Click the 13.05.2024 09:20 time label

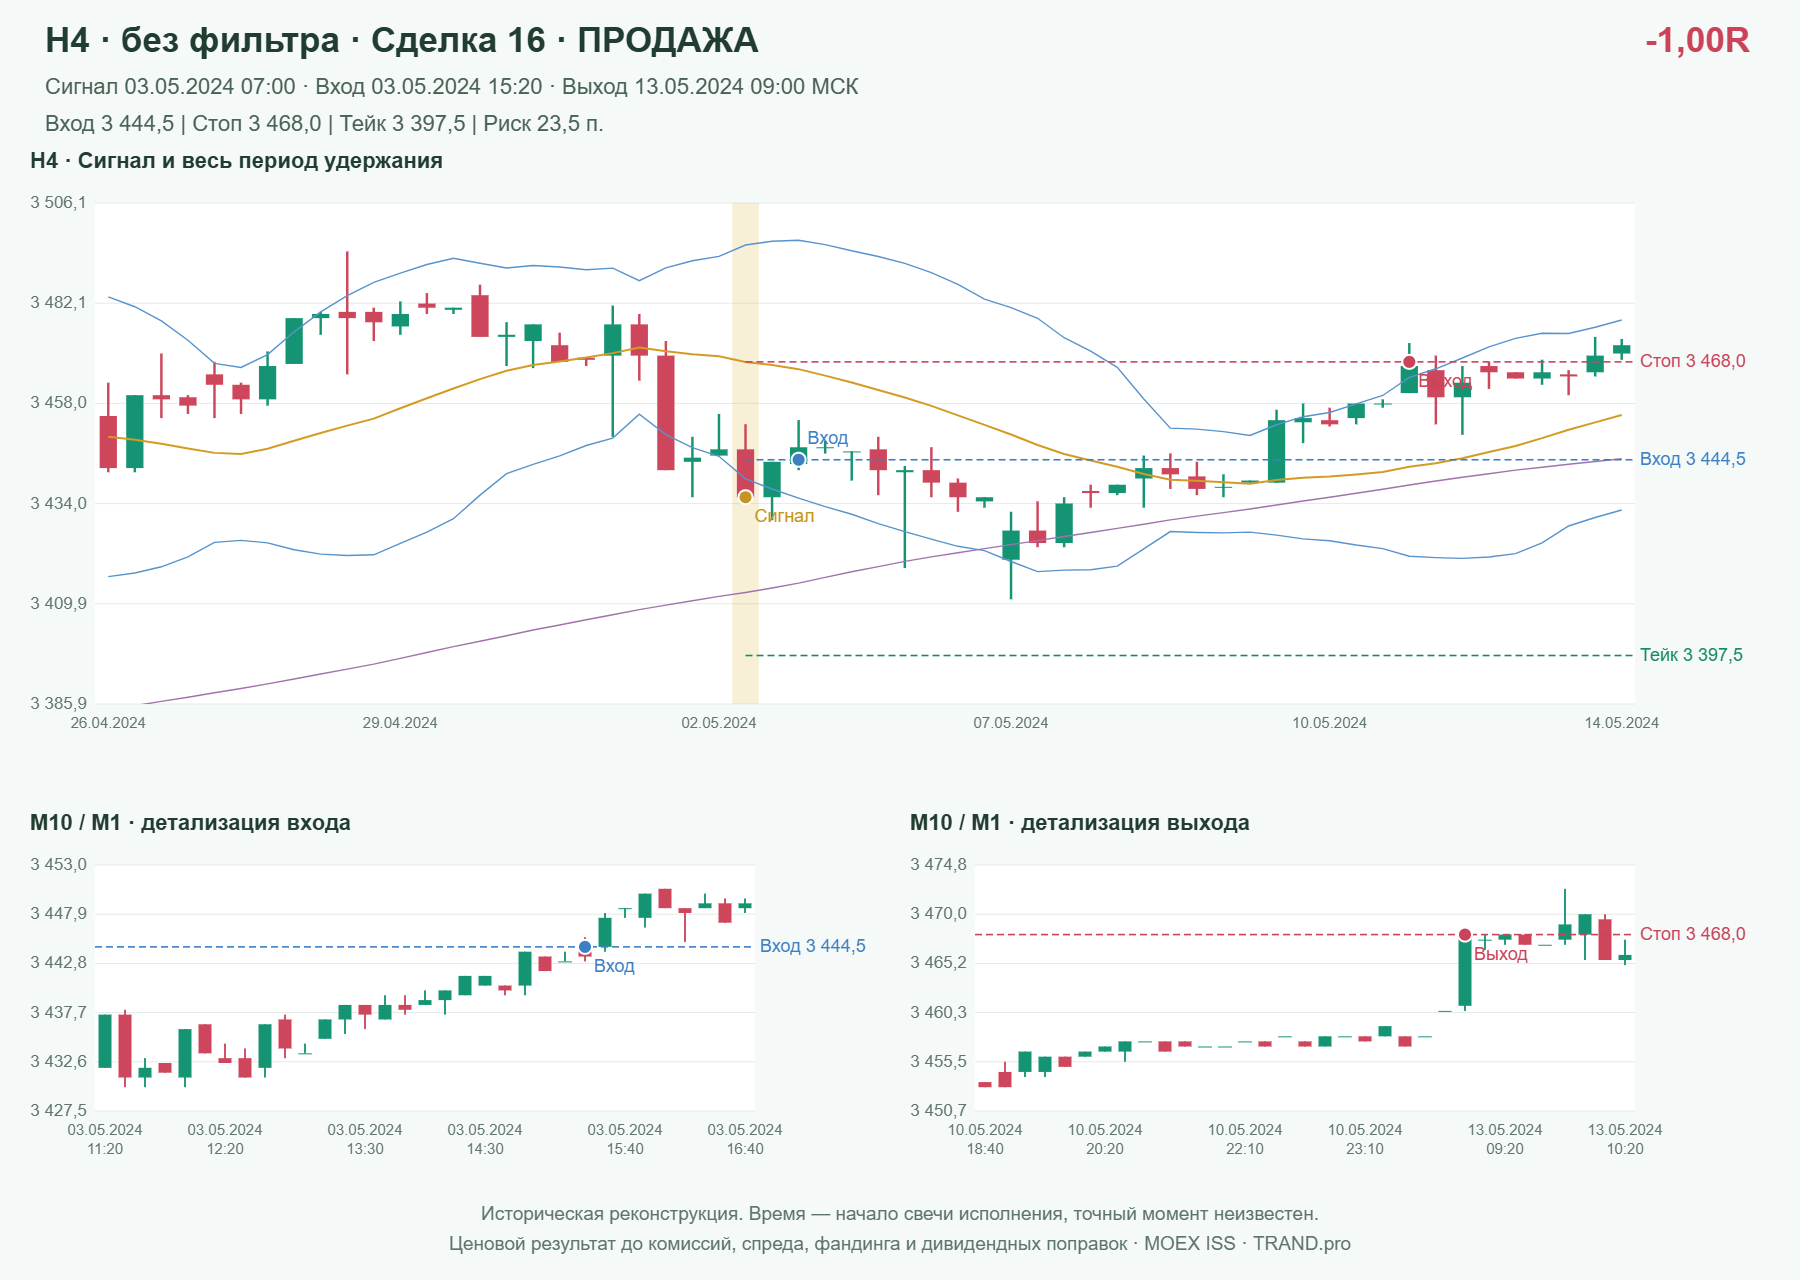(1505, 1139)
